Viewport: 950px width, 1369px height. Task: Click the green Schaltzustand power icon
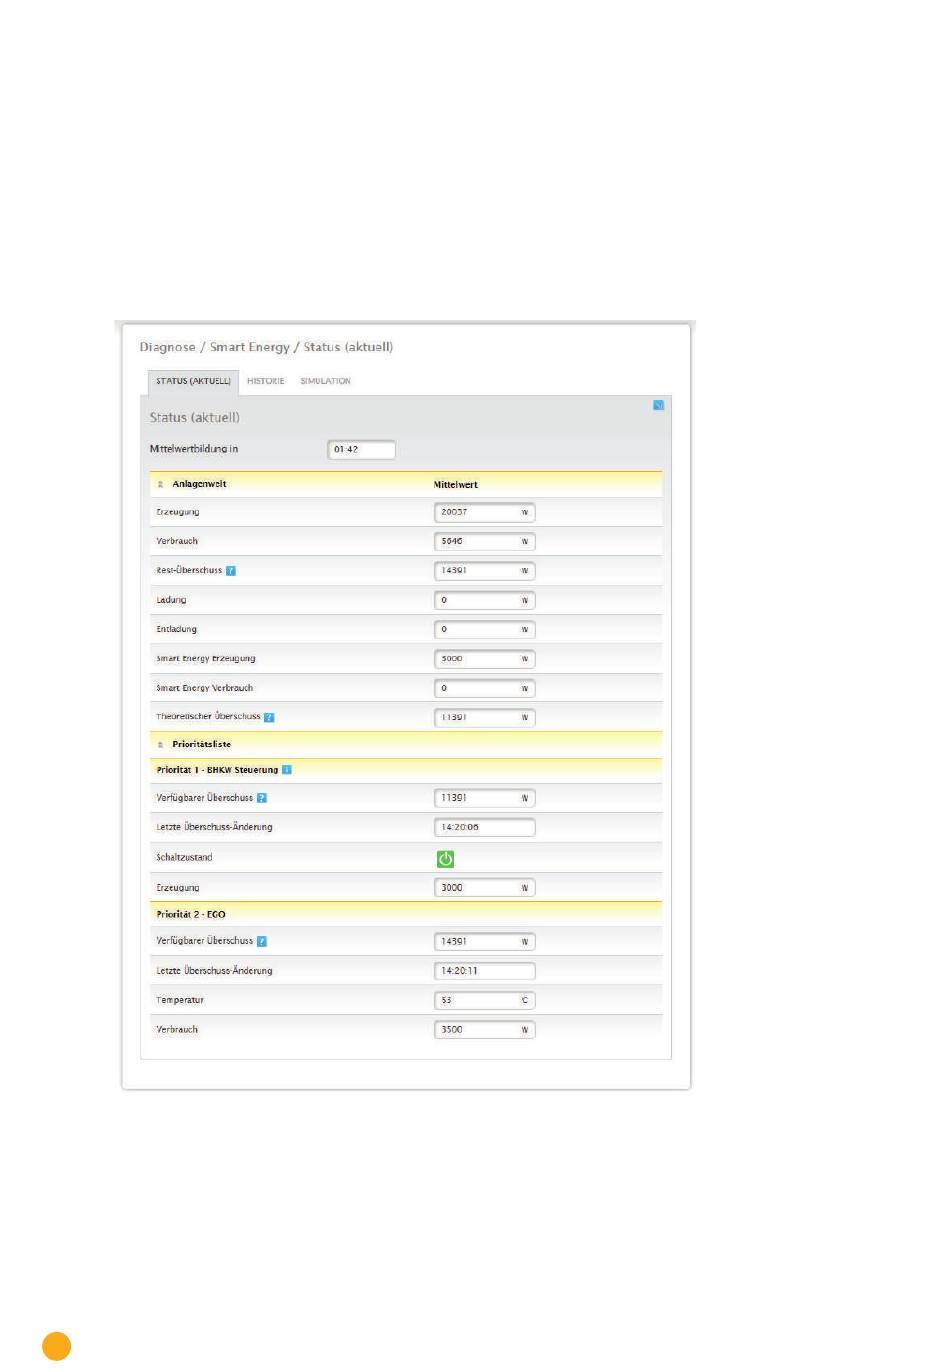click(x=445, y=858)
